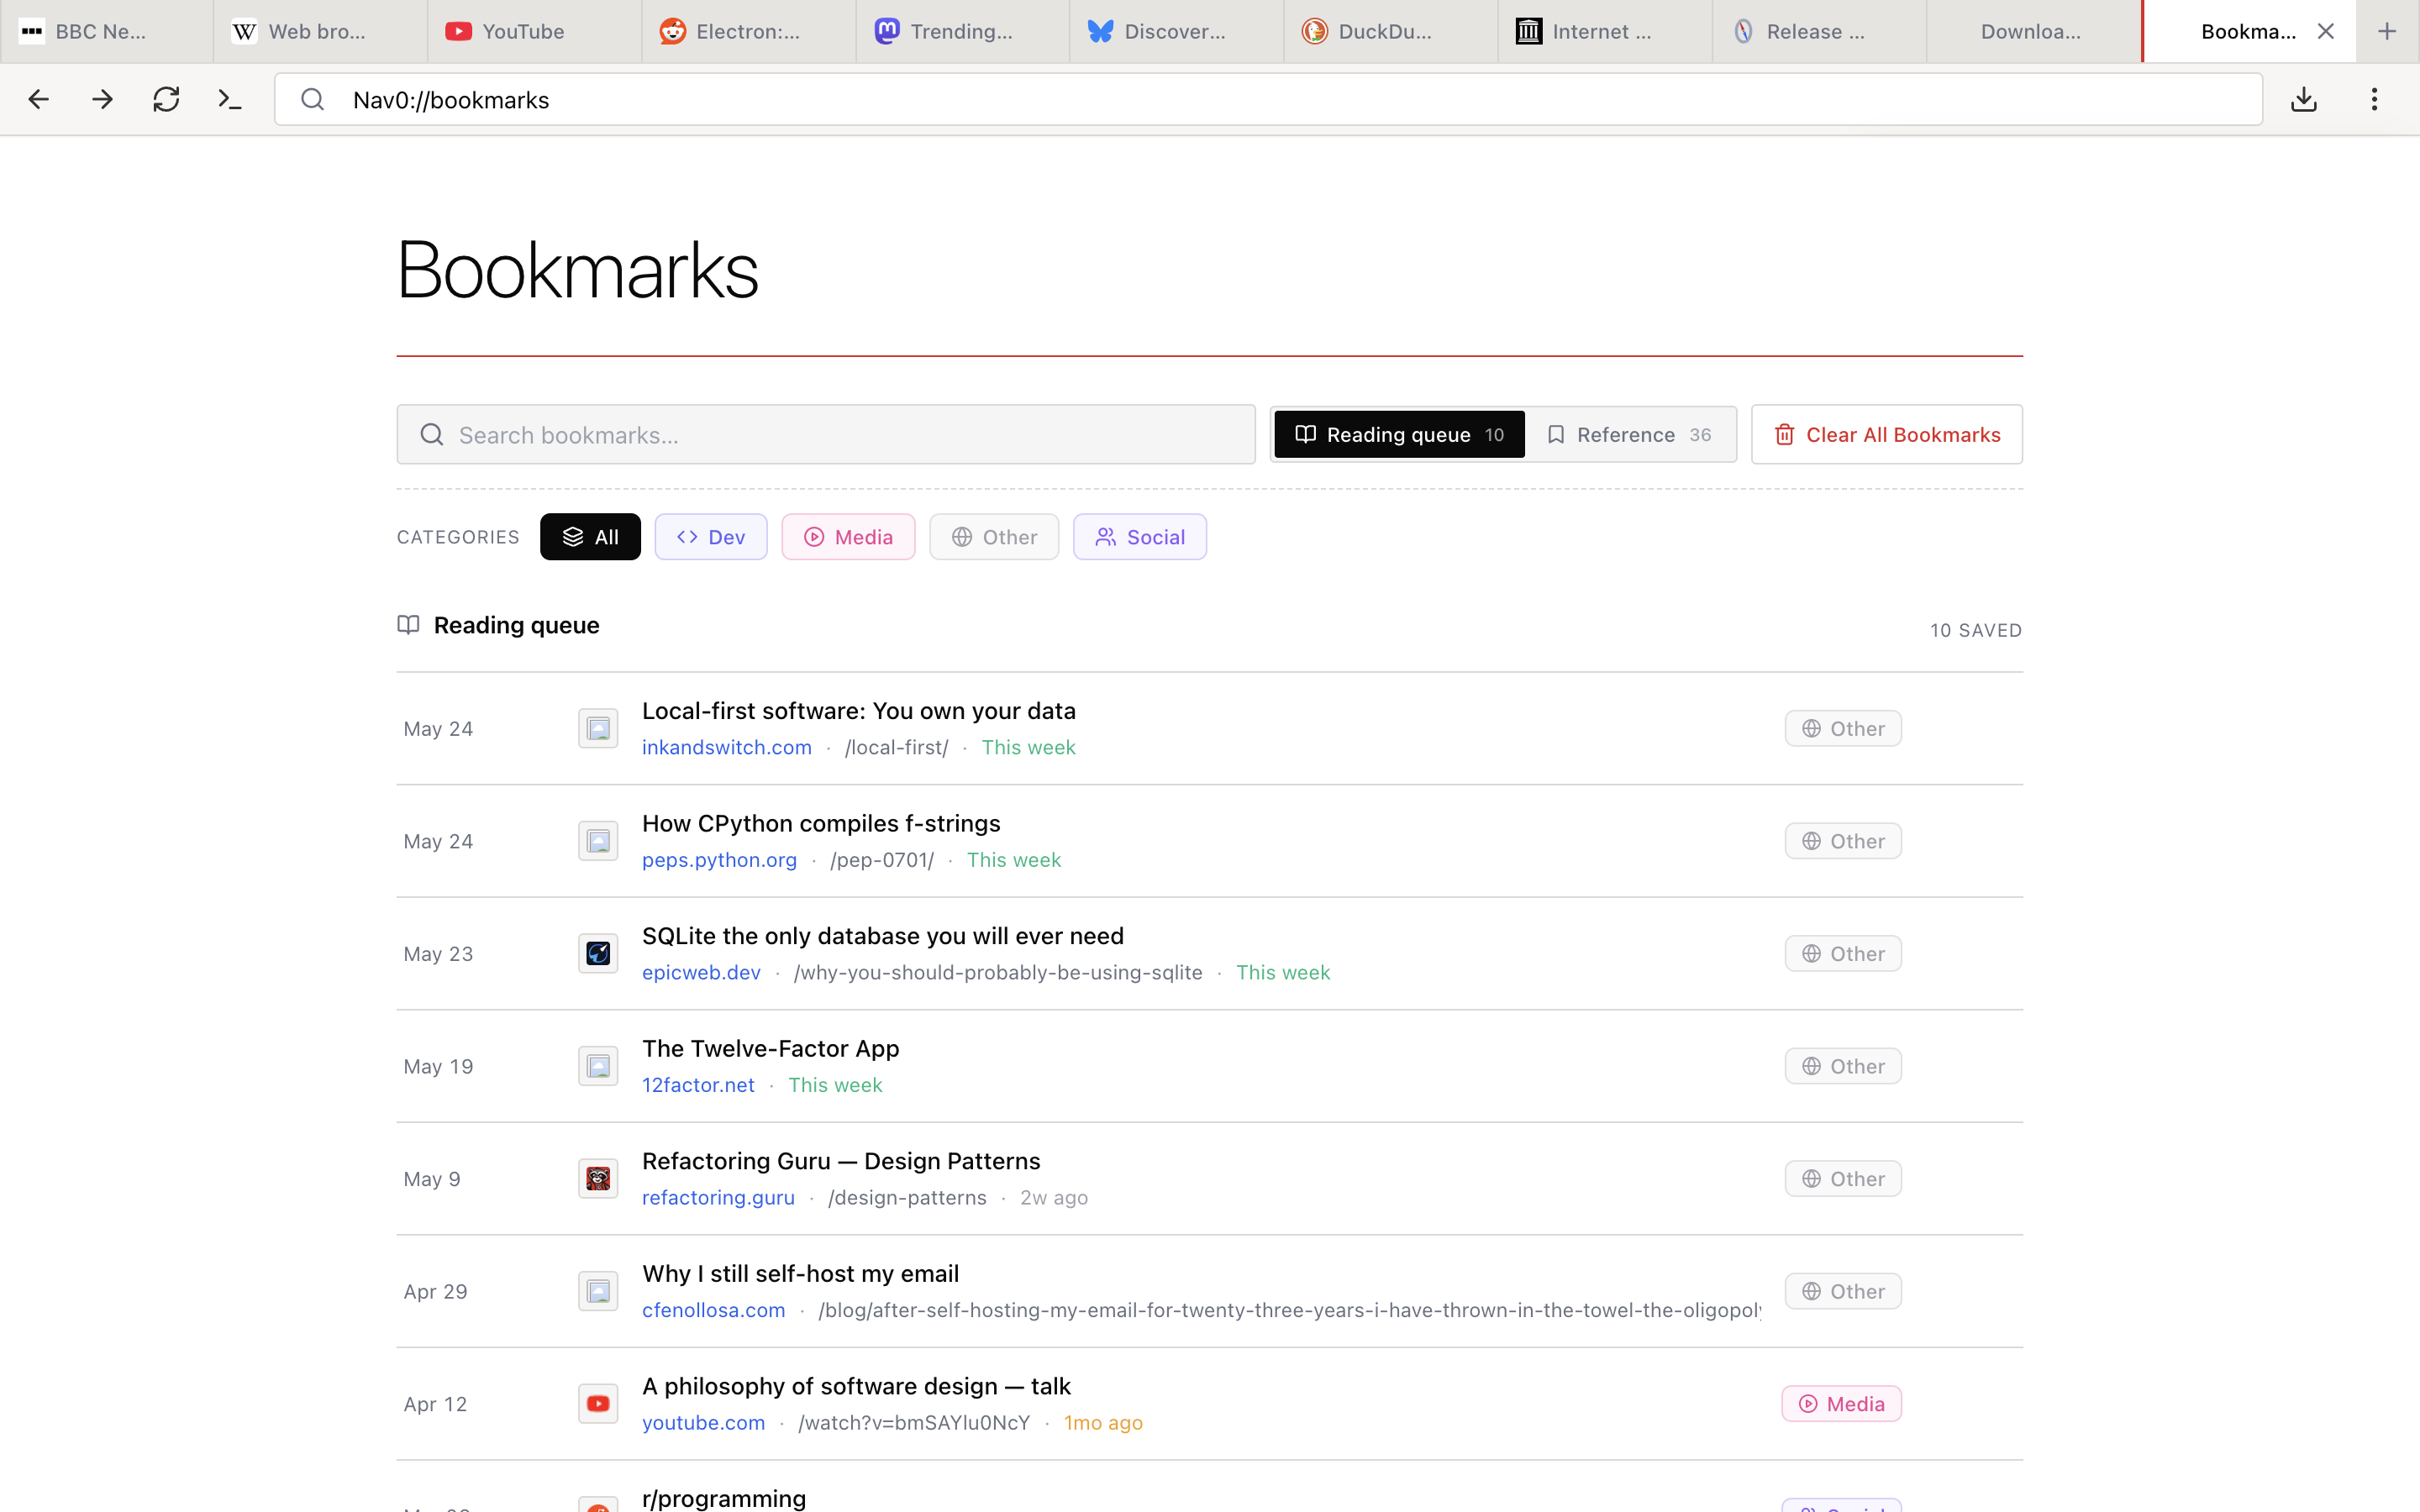2420x1512 pixels.
Task: Click Media tag on philosophy of software design row
Action: point(1841,1403)
